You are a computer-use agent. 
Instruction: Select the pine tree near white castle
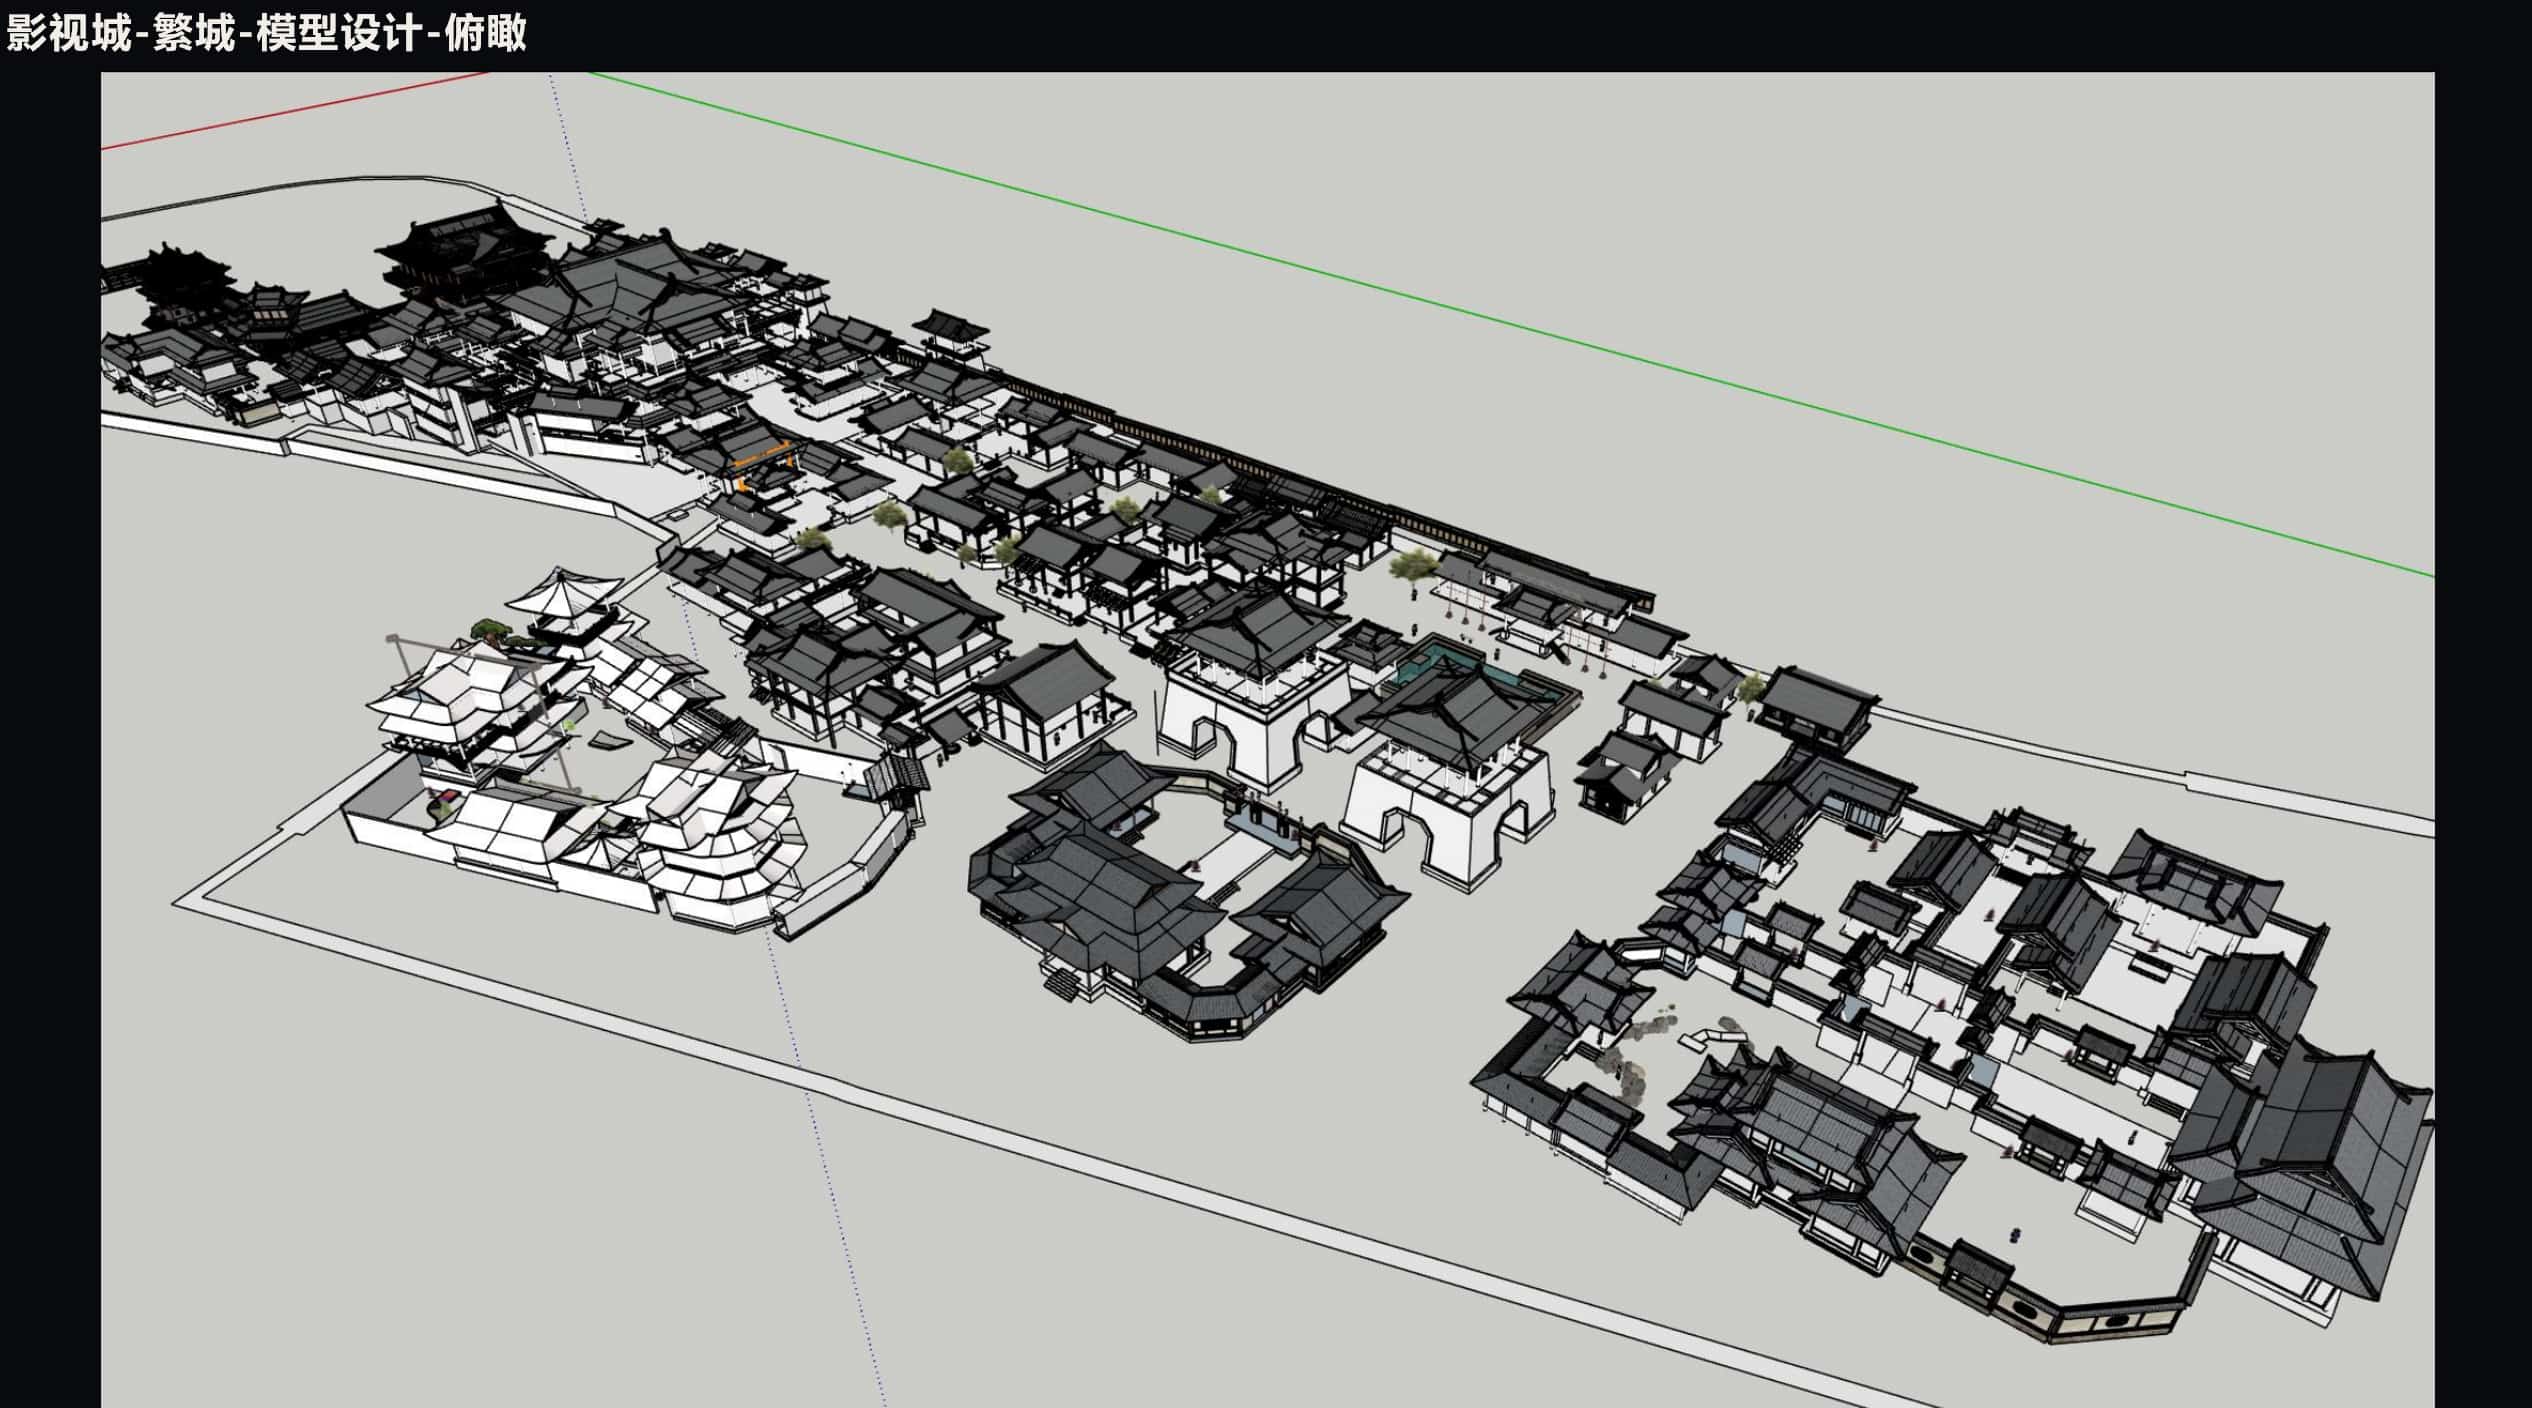pyautogui.click(x=497, y=633)
